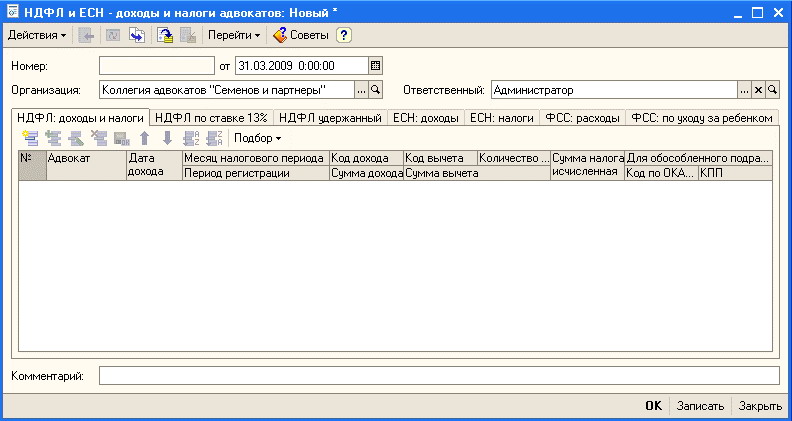The image size is (792, 421).
Task: Click the sort ascending A-Z icon
Action: click(191, 138)
